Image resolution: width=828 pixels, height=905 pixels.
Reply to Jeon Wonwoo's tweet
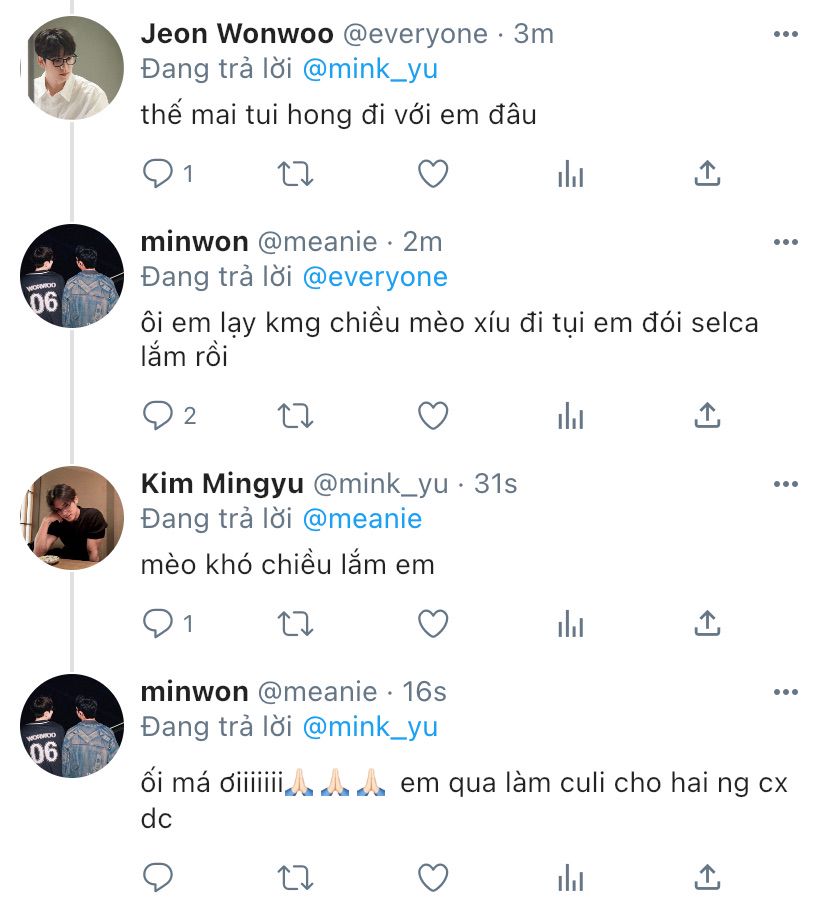(x=158, y=174)
